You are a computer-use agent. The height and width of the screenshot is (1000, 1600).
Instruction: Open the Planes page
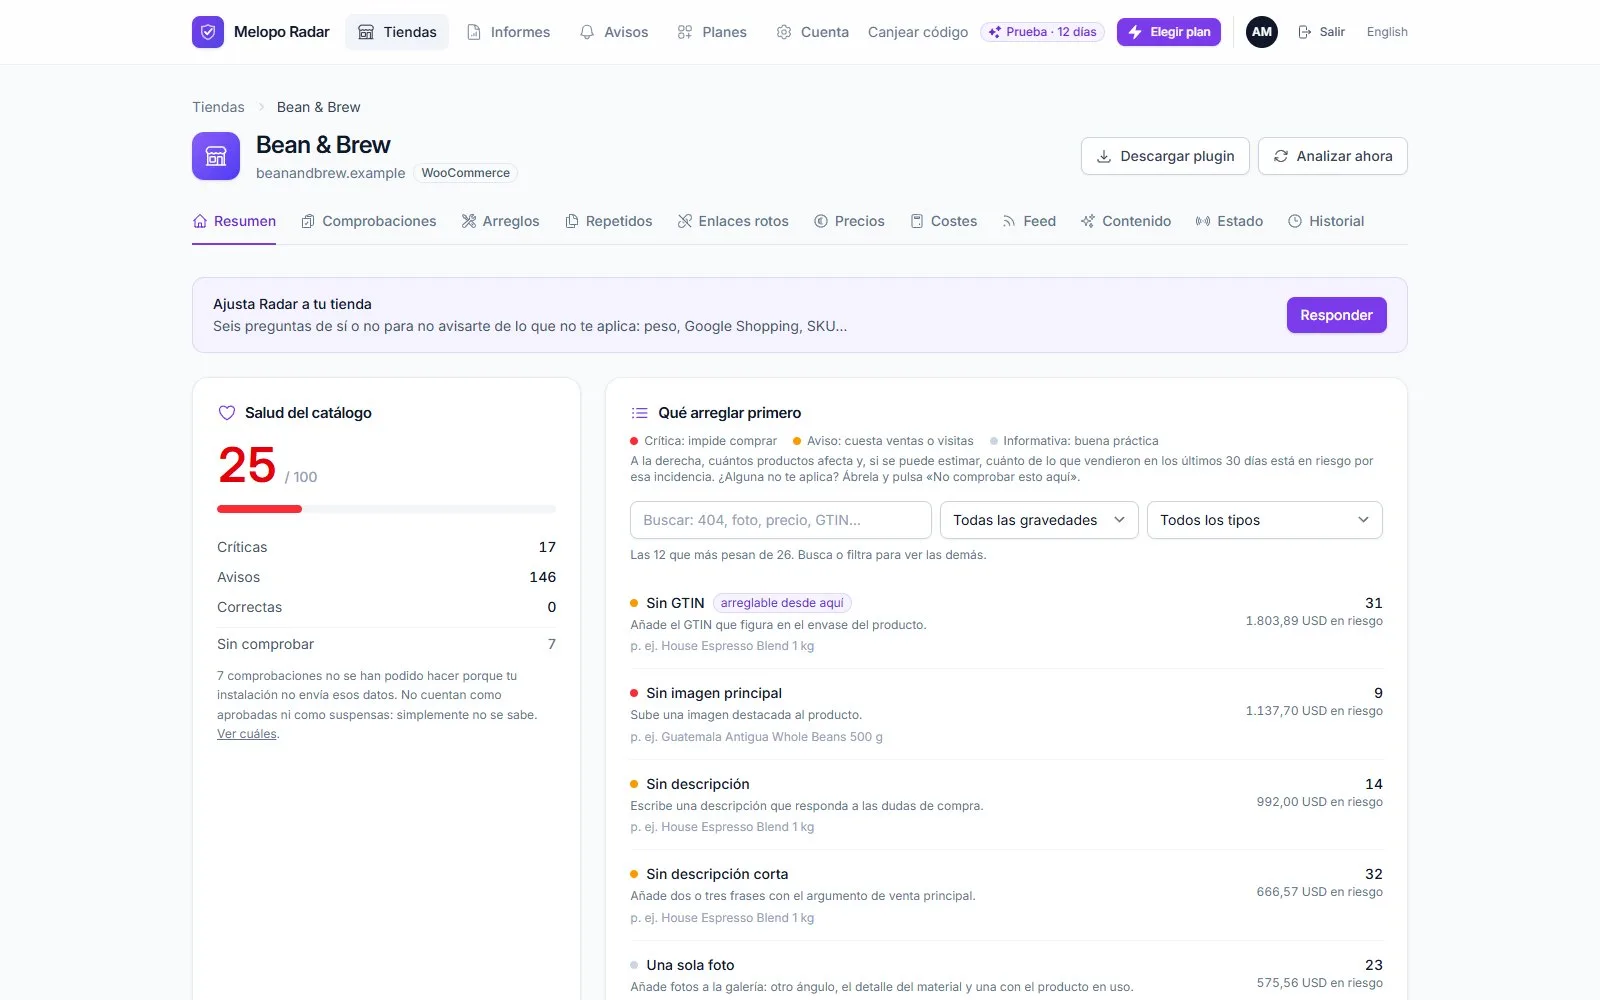coord(712,32)
